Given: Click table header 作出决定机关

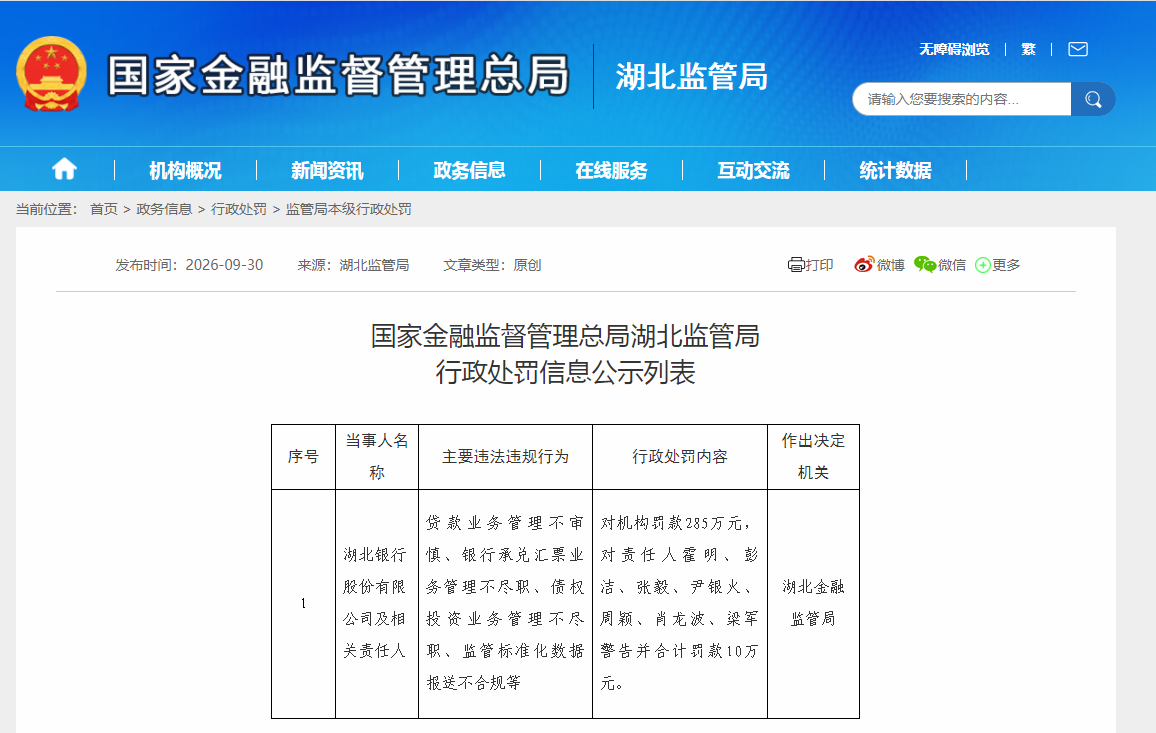Looking at the screenshot, I should pyautogui.click(x=813, y=457).
